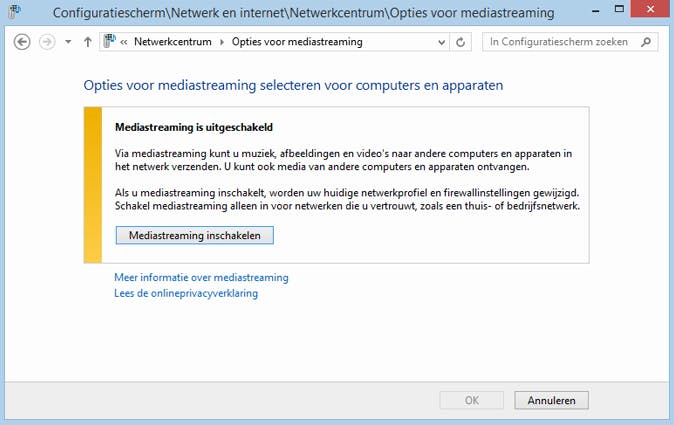Open the address bar history dropdown
Screen dimensions: 674x425
coord(441,43)
